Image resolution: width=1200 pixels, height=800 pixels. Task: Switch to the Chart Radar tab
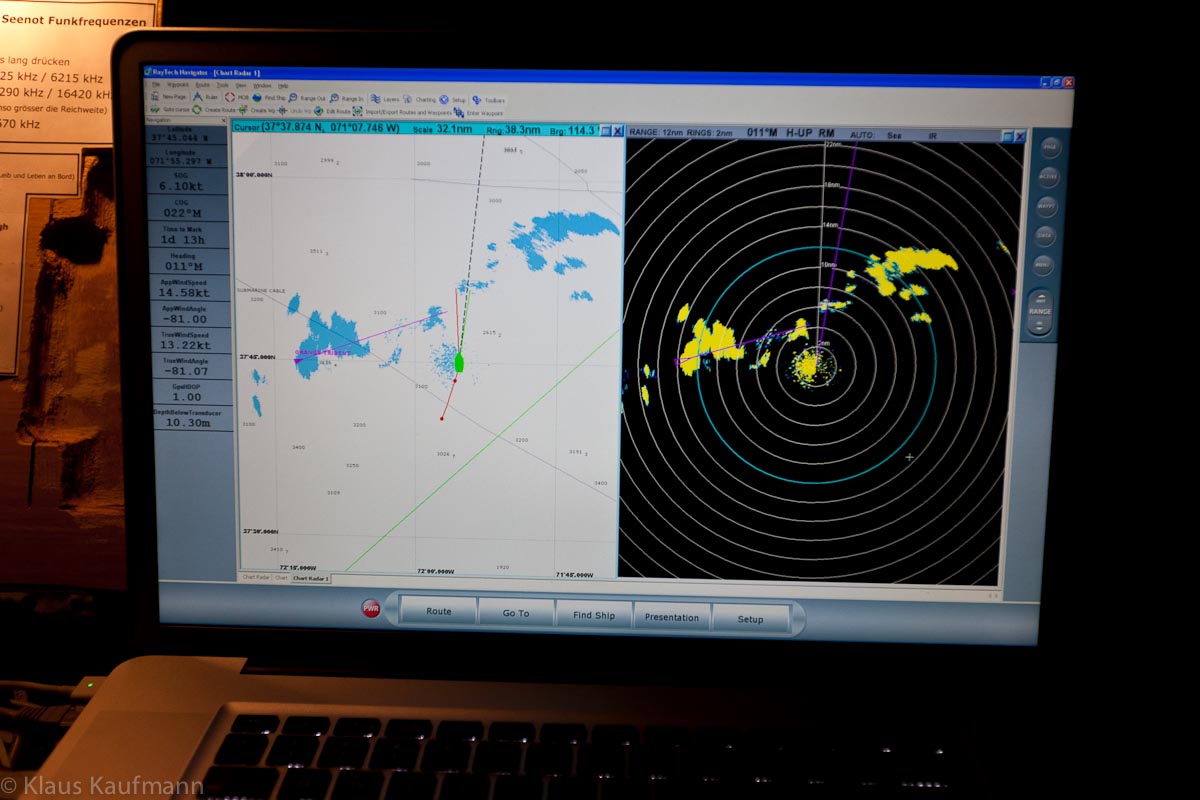256,577
